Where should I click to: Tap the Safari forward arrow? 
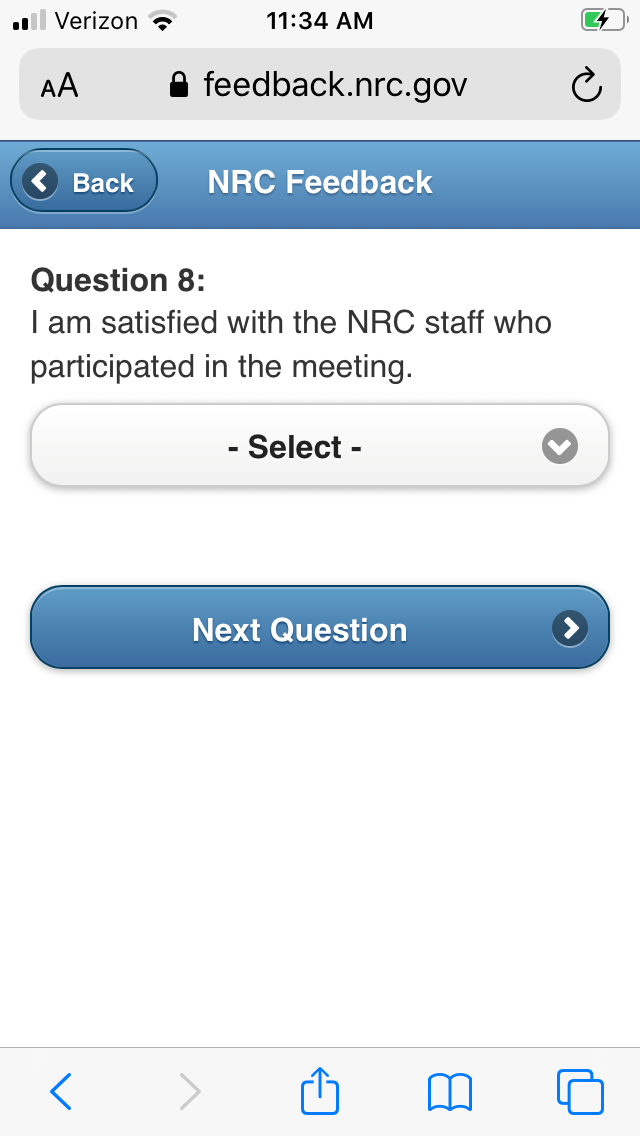click(189, 1091)
